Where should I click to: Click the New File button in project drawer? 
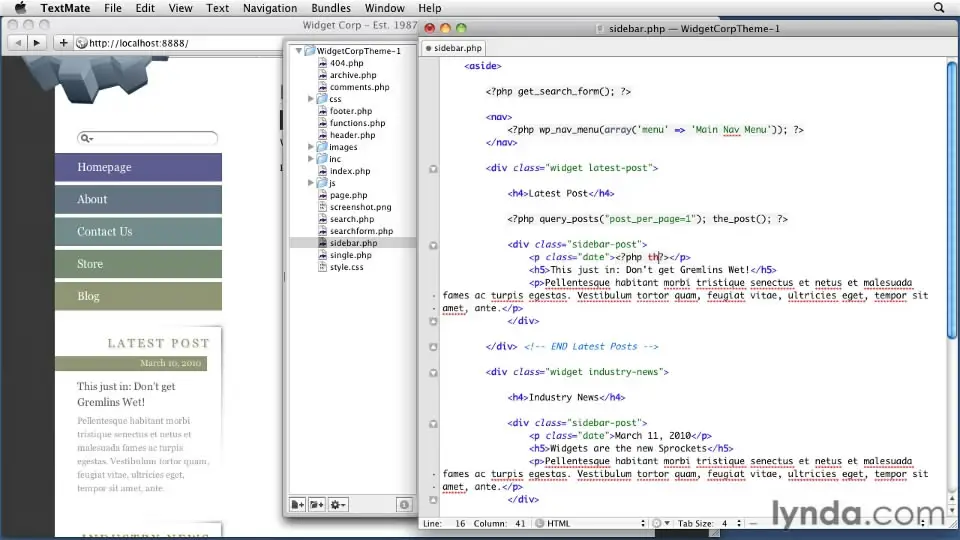[x=298, y=504]
